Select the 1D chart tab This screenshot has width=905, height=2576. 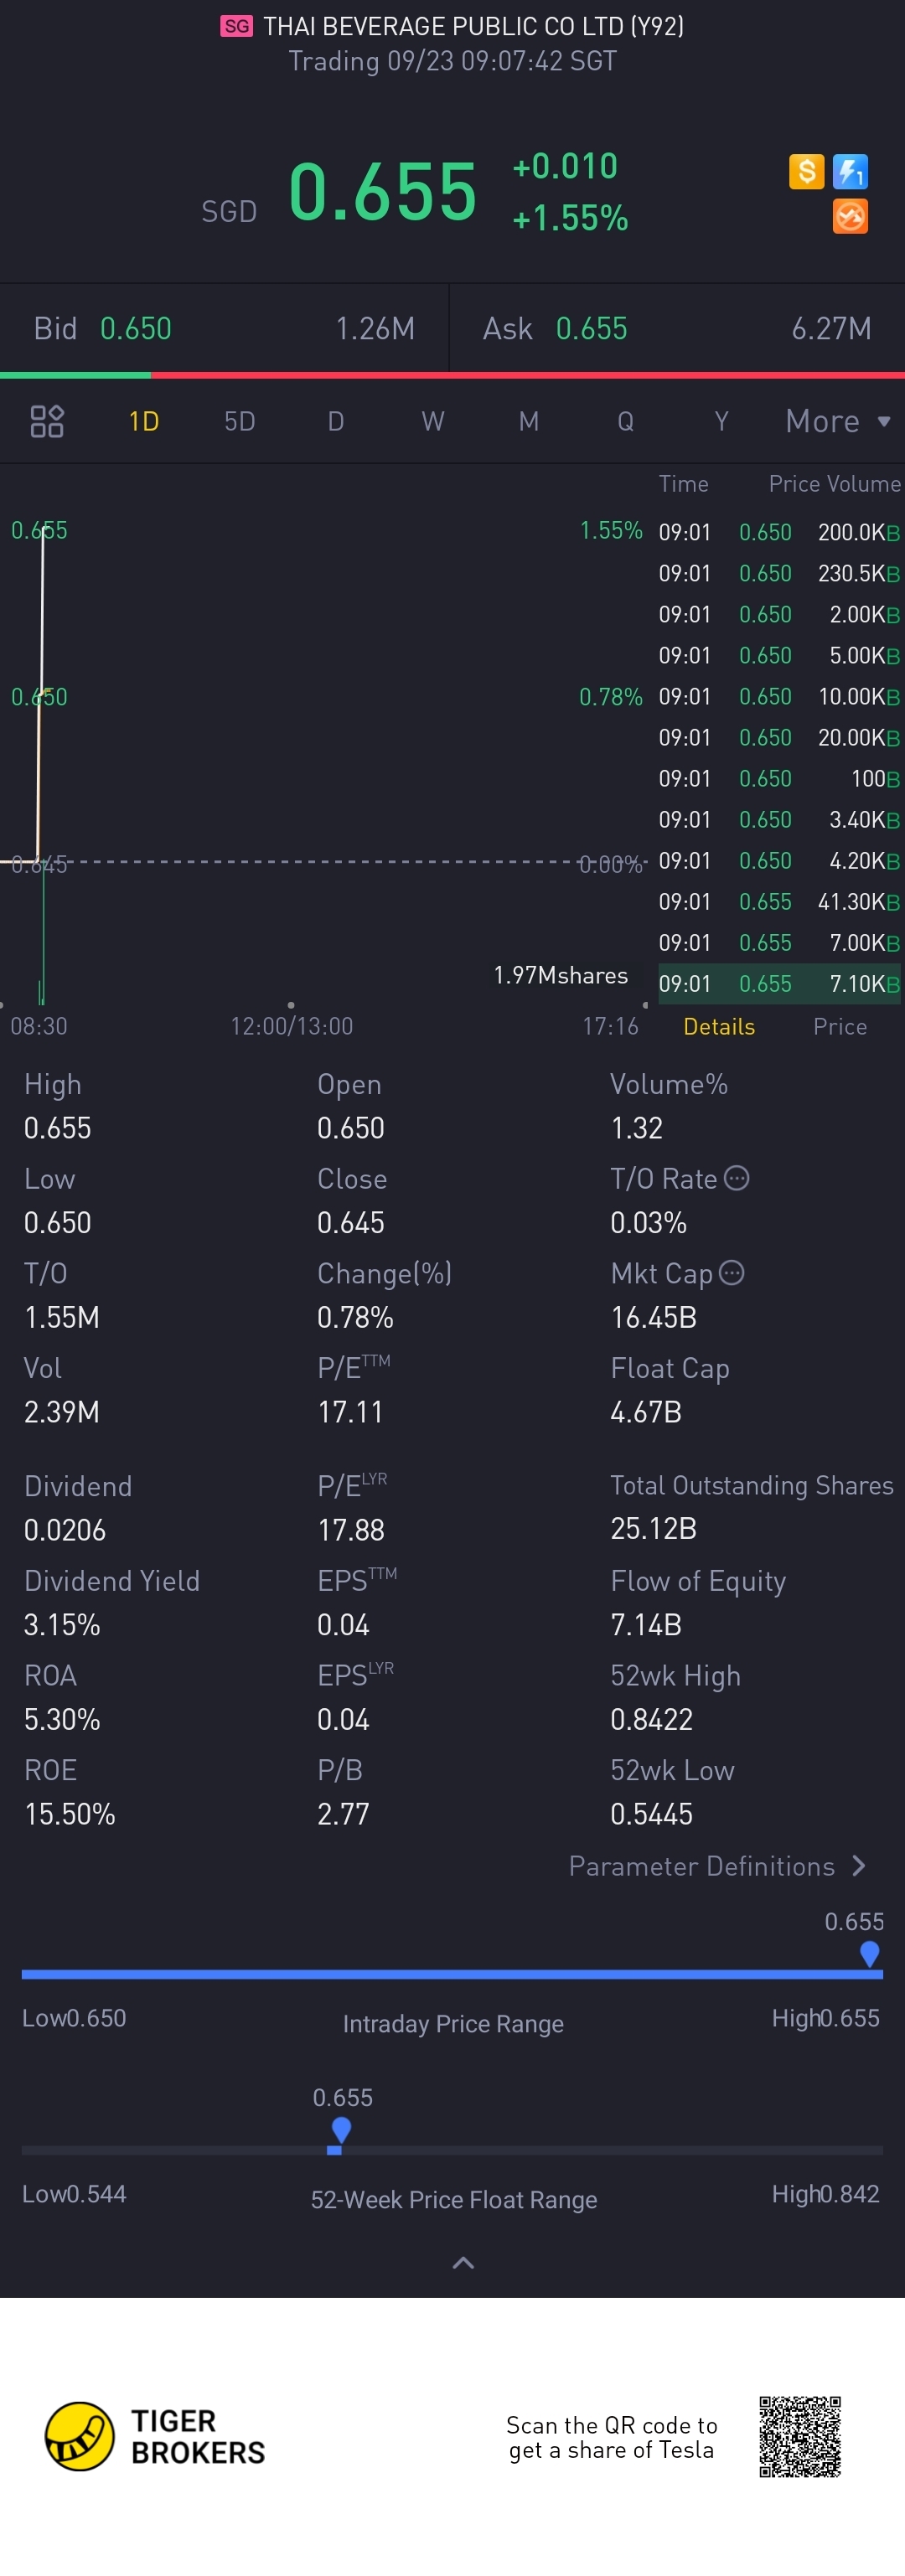pyautogui.click(x=144, y=421)
